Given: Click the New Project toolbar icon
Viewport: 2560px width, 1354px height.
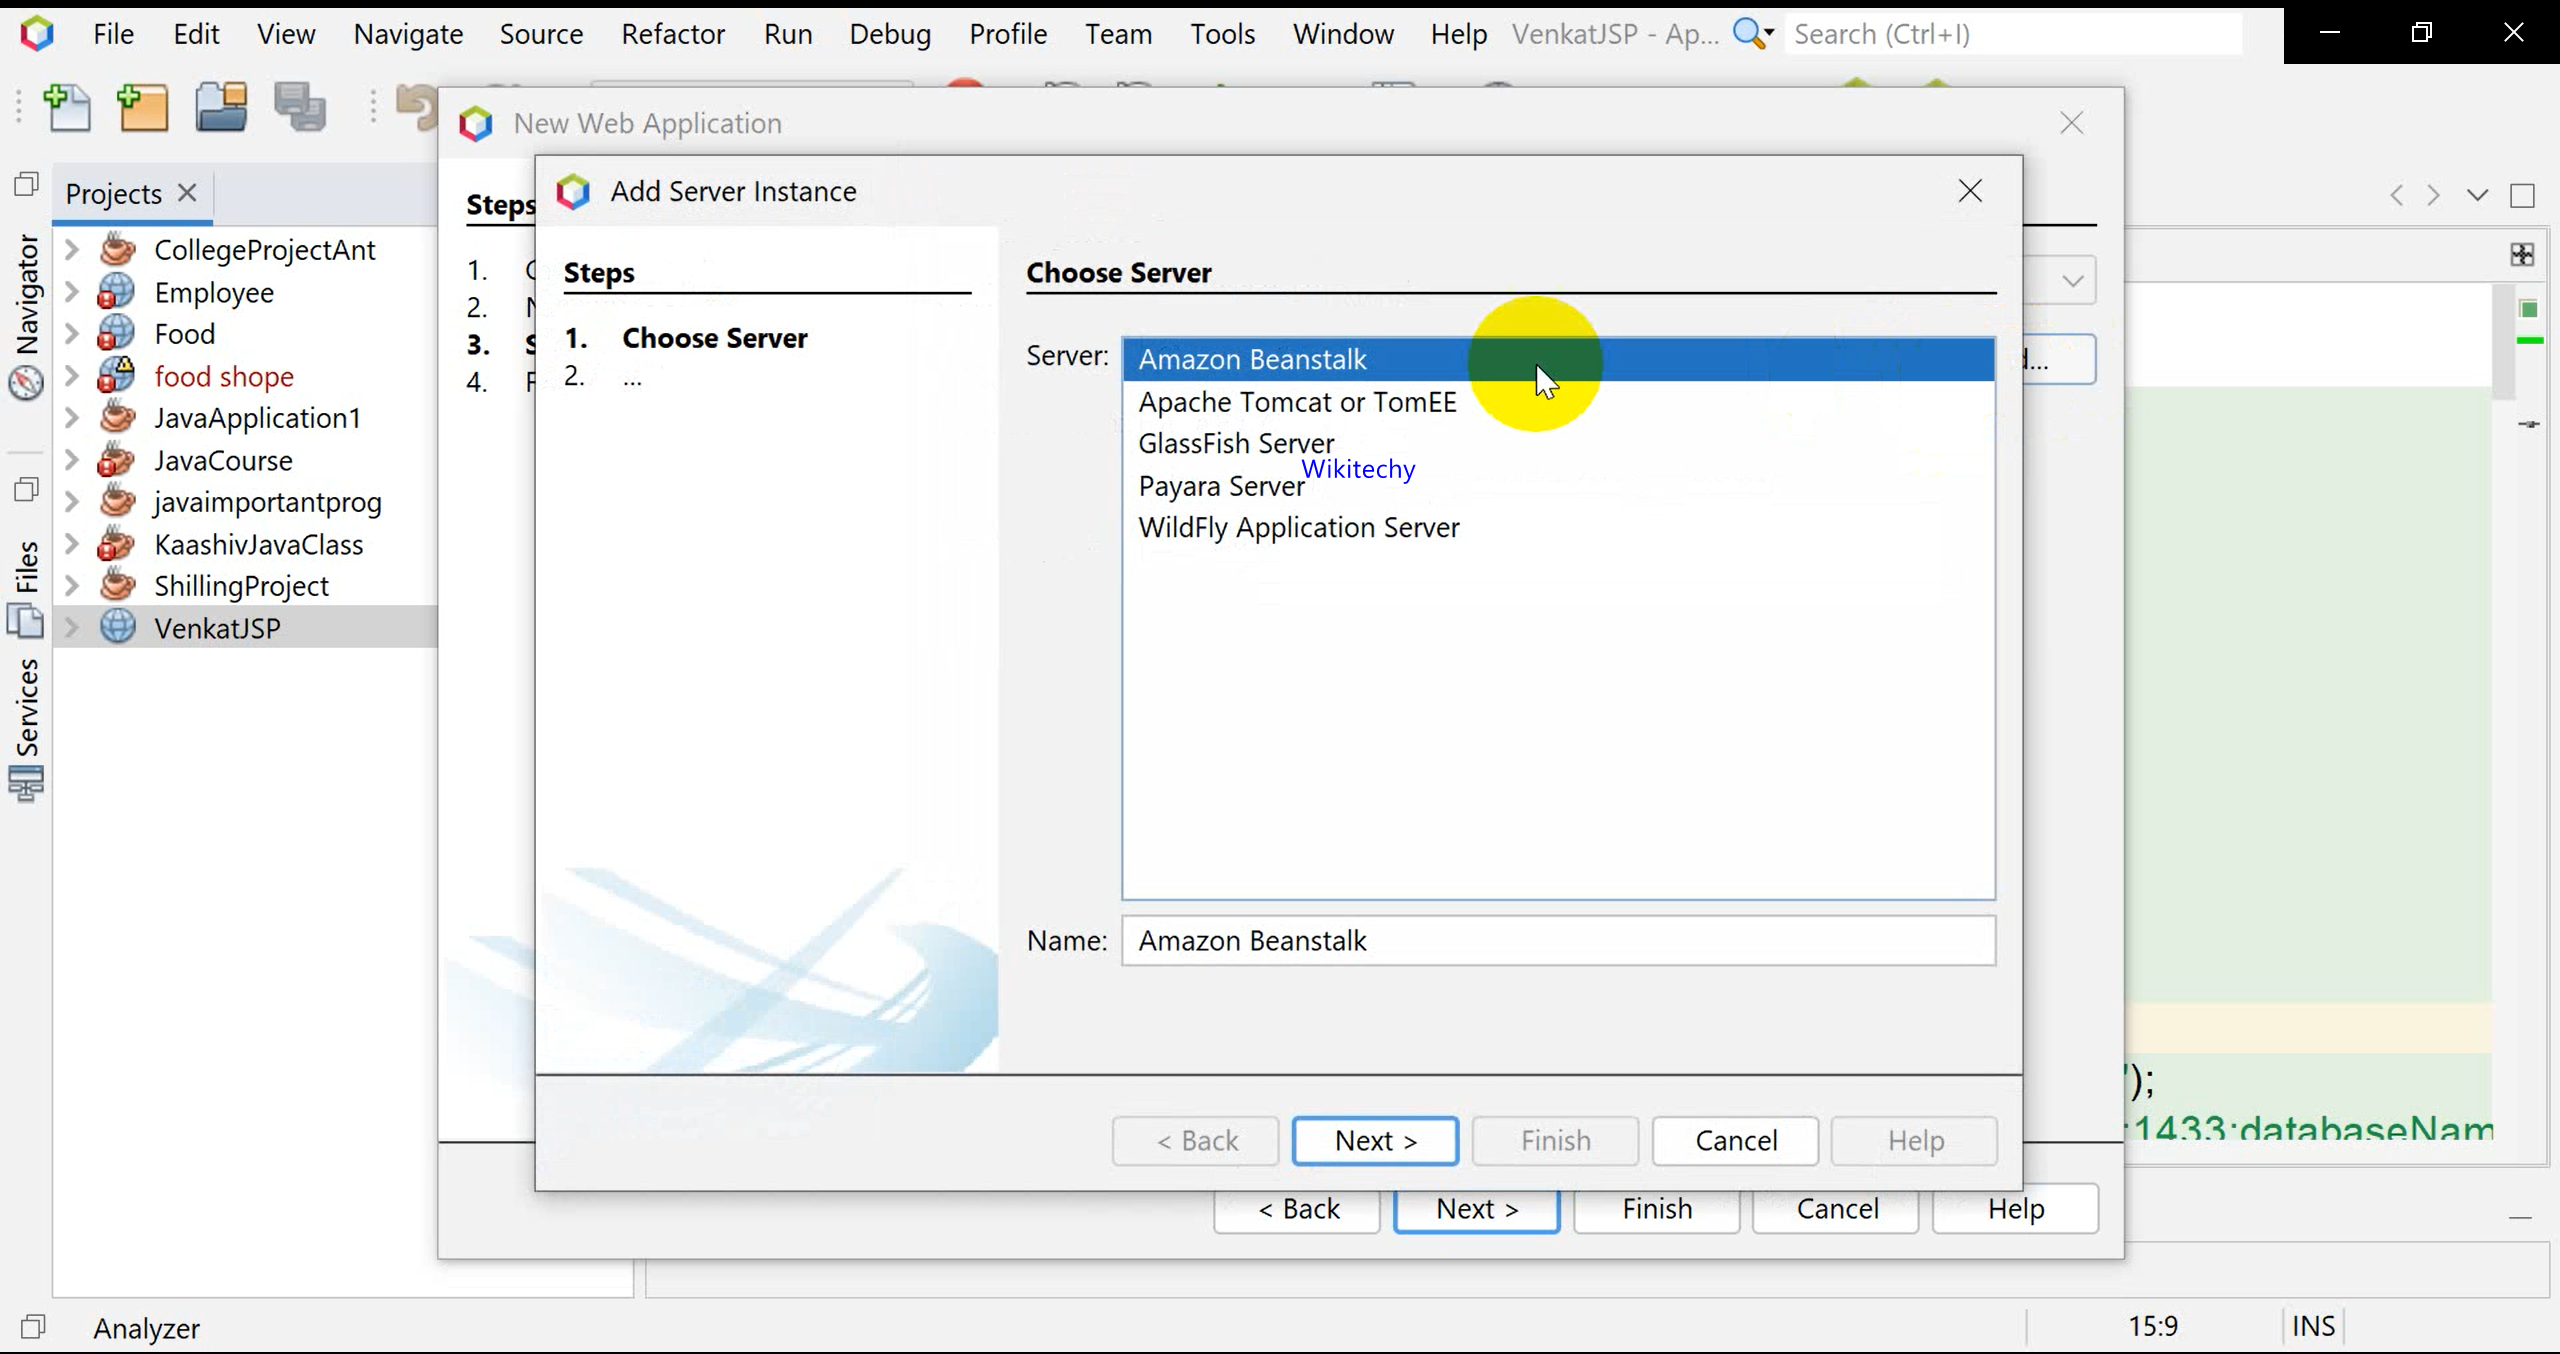Looking at the screenshot, I should (x=143, y=108).
